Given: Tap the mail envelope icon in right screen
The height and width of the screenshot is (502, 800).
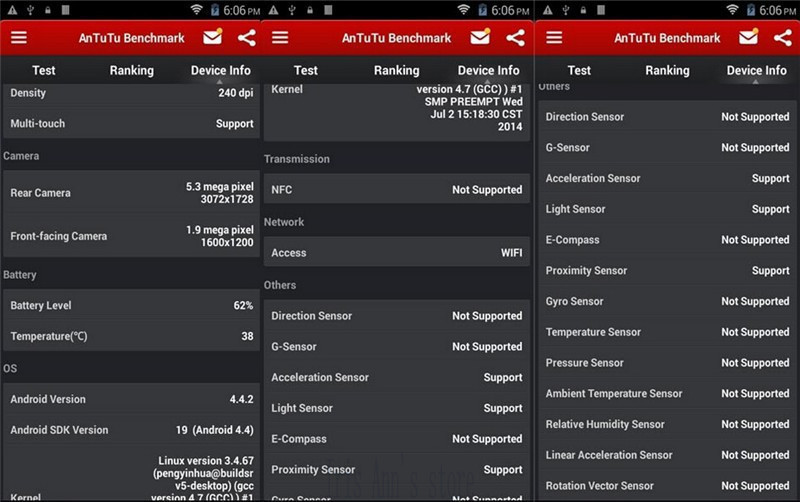Looking at the screenshot, I should (x=748, y=38).
